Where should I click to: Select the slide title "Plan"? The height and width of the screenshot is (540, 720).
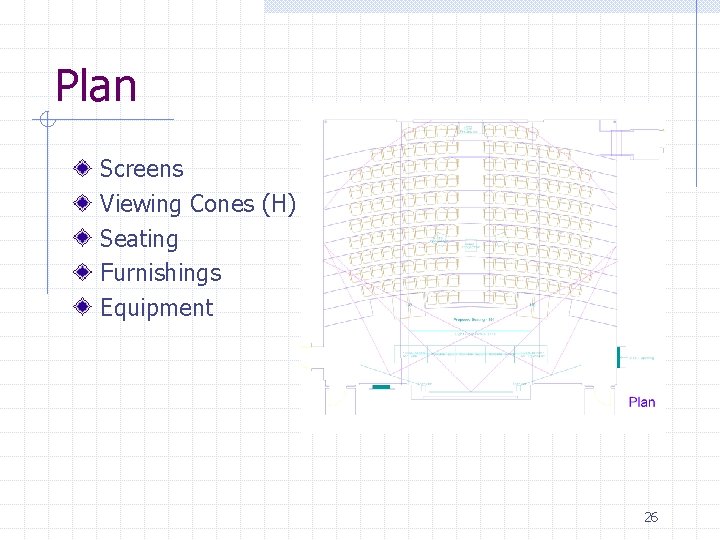tap(96, 85)
